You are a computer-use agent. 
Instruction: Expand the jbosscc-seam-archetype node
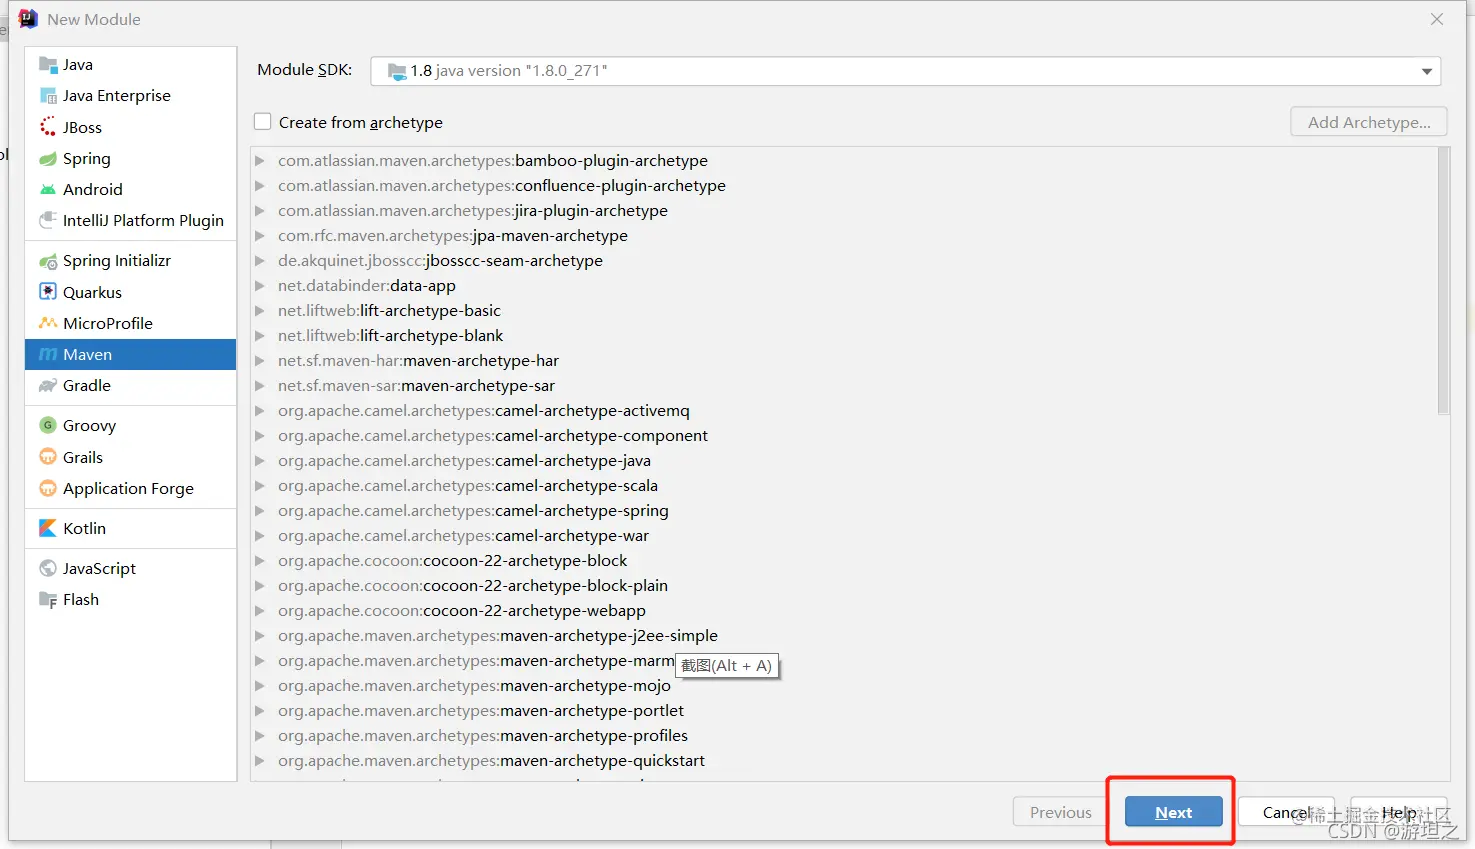click(x=260, y=261)
